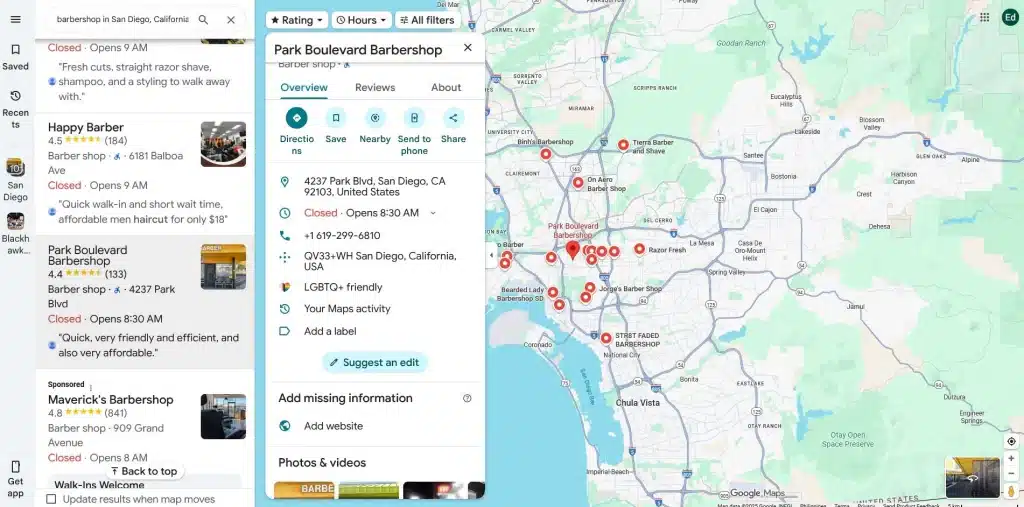This screenshot has width=1024, height=507.
Task: Clear the search with the X icon
Action: point(231,20)
